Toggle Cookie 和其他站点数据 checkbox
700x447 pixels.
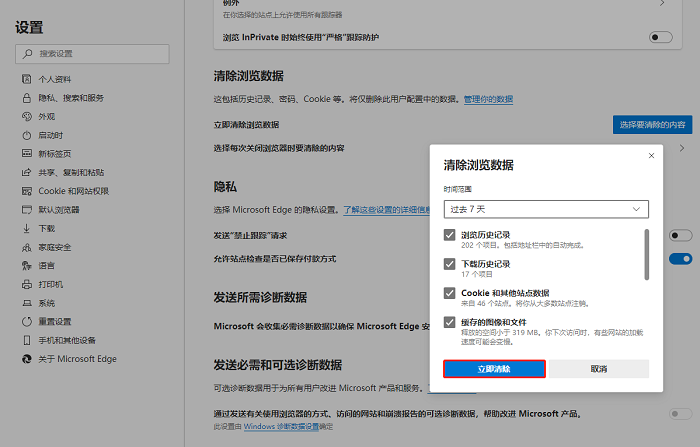click(450, 293)
